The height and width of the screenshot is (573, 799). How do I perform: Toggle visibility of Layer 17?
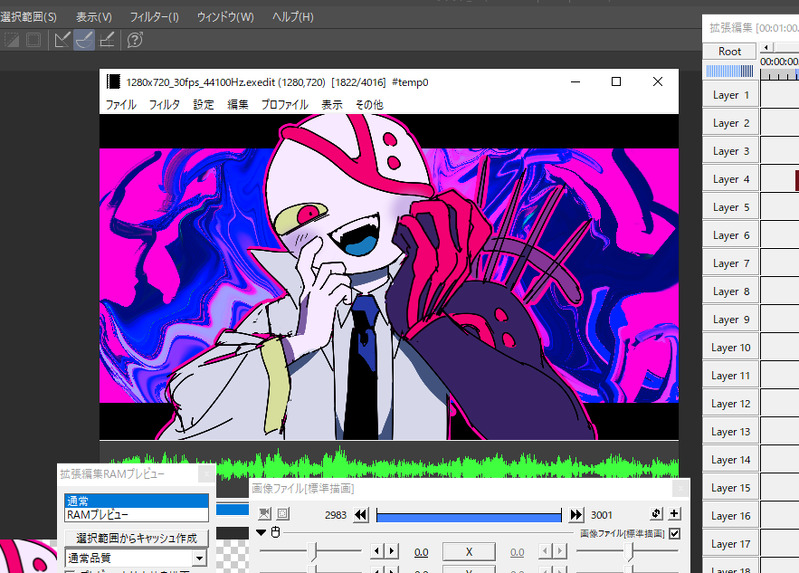tap(731, 543)
